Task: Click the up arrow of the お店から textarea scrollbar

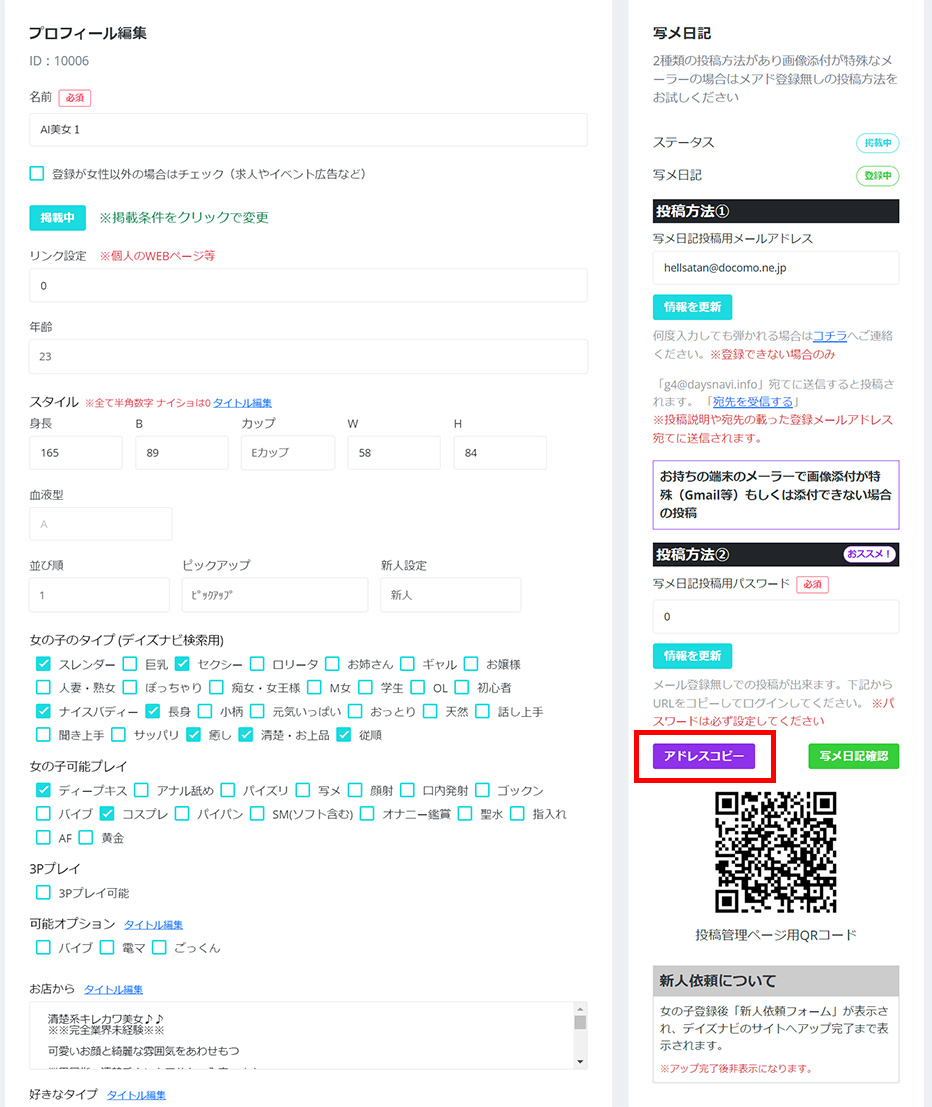Action: 579,1010
